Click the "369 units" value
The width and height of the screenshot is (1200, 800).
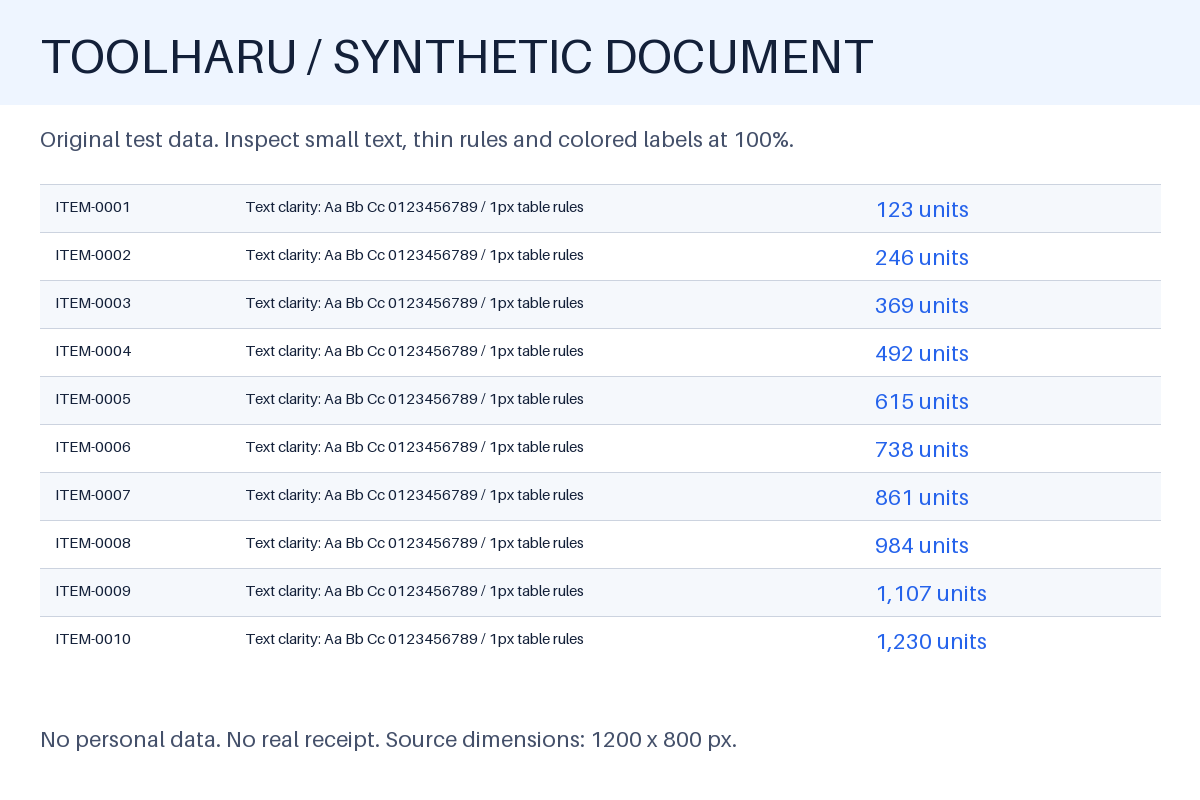click(922, 306)
